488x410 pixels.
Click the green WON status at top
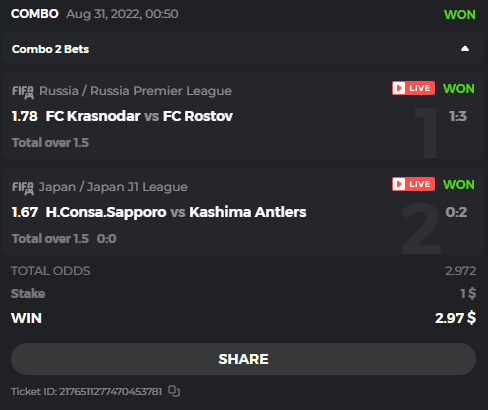460,15
